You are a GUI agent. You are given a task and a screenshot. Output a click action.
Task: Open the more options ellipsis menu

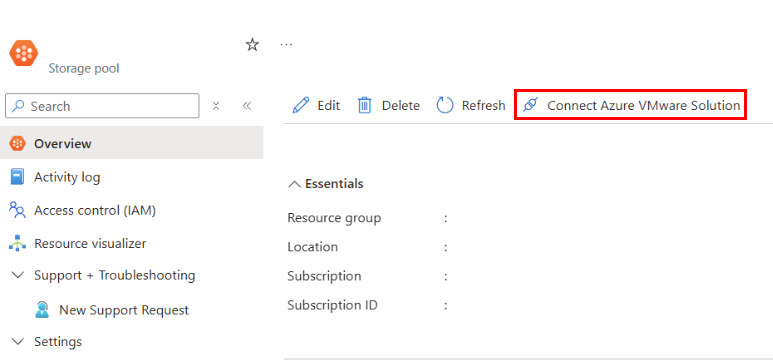tap(286, 45)
